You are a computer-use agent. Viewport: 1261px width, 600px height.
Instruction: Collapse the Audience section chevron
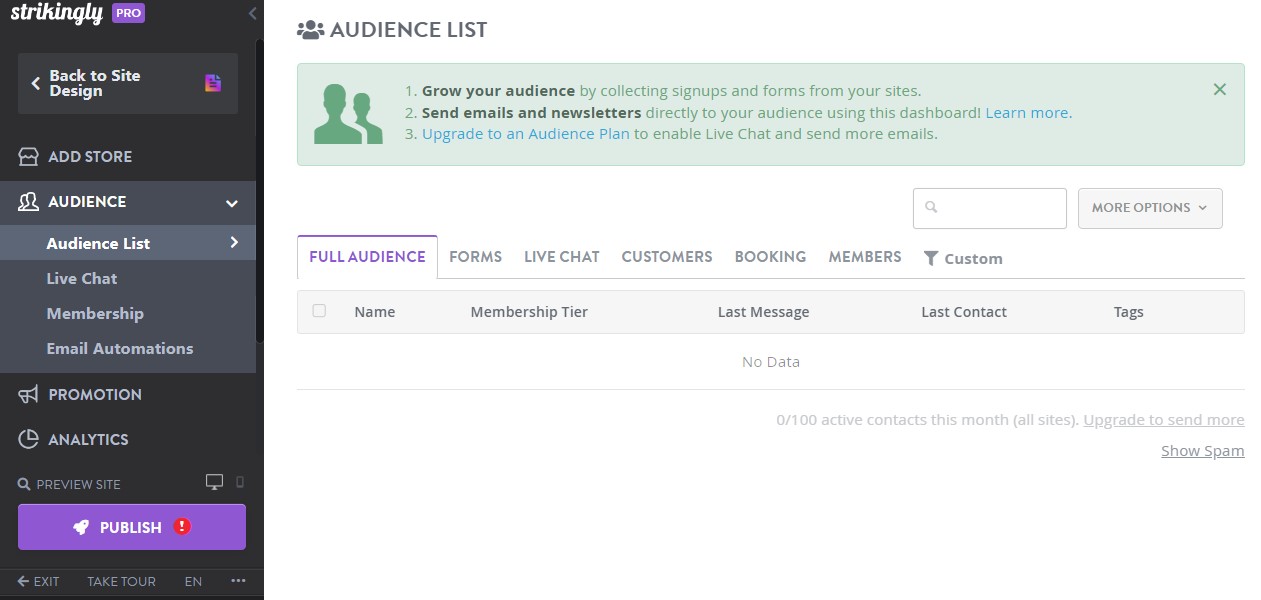[x=233, y=202]
